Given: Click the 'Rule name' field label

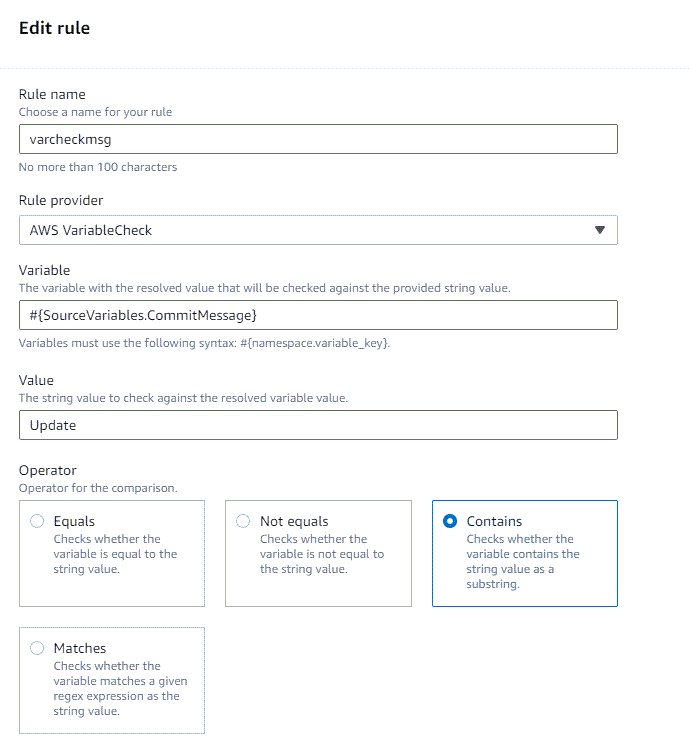Looking at the screenshot, I should pos(52,95).
